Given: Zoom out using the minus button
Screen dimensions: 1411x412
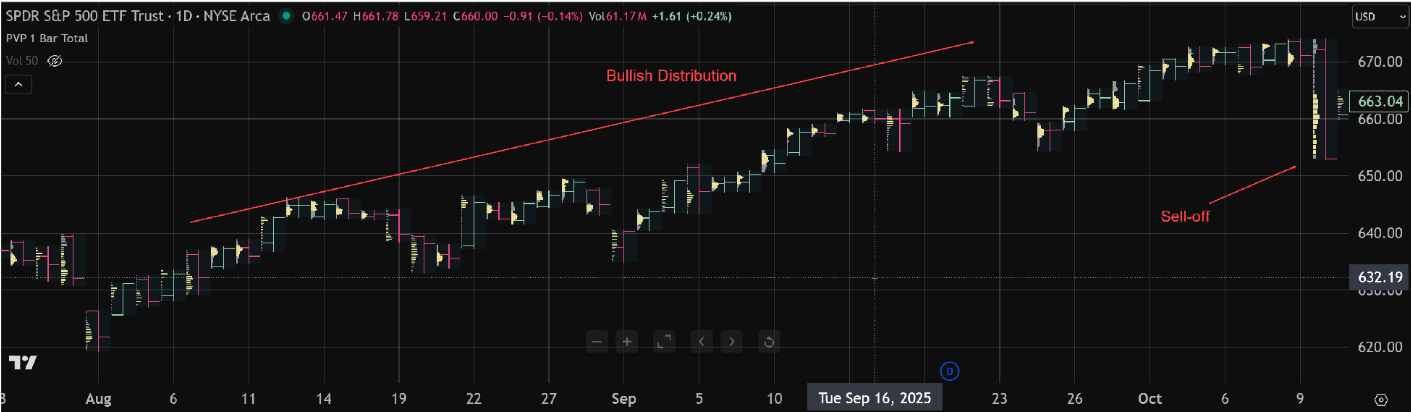Looking at the screenshot, I should pyautogui.click(x=597, y=342).
